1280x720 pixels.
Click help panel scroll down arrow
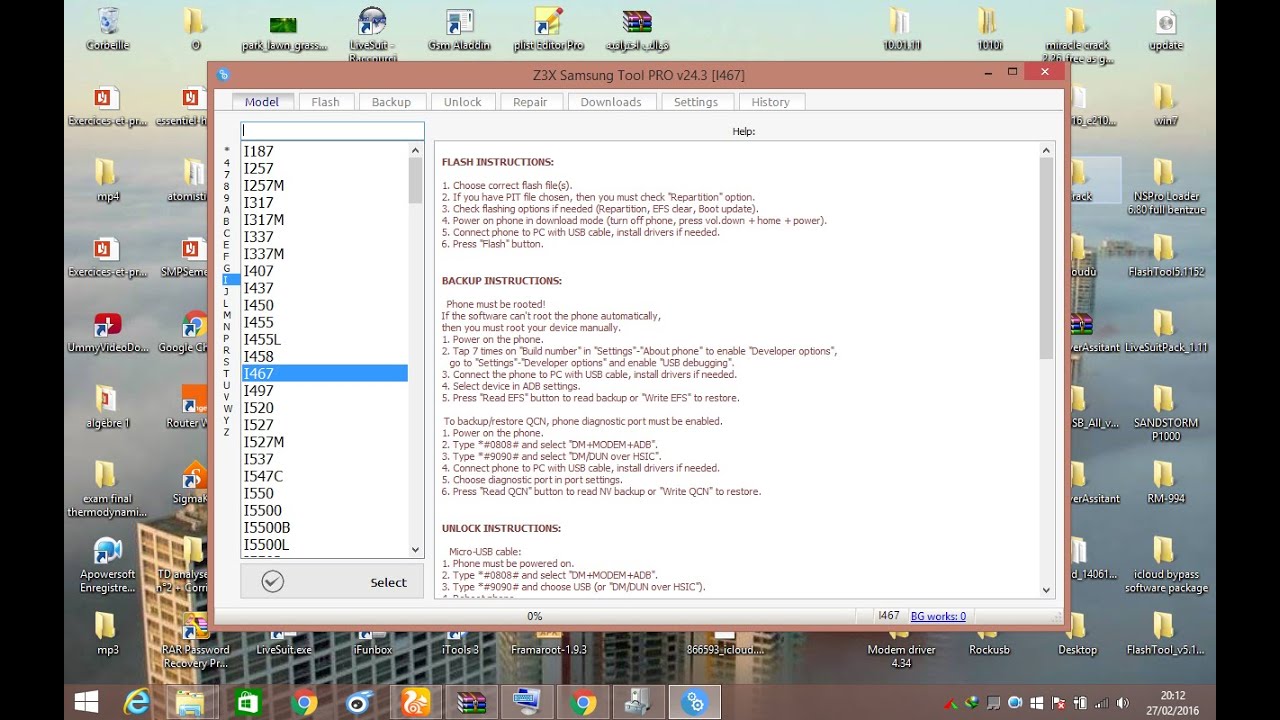tap(1047, 591)
